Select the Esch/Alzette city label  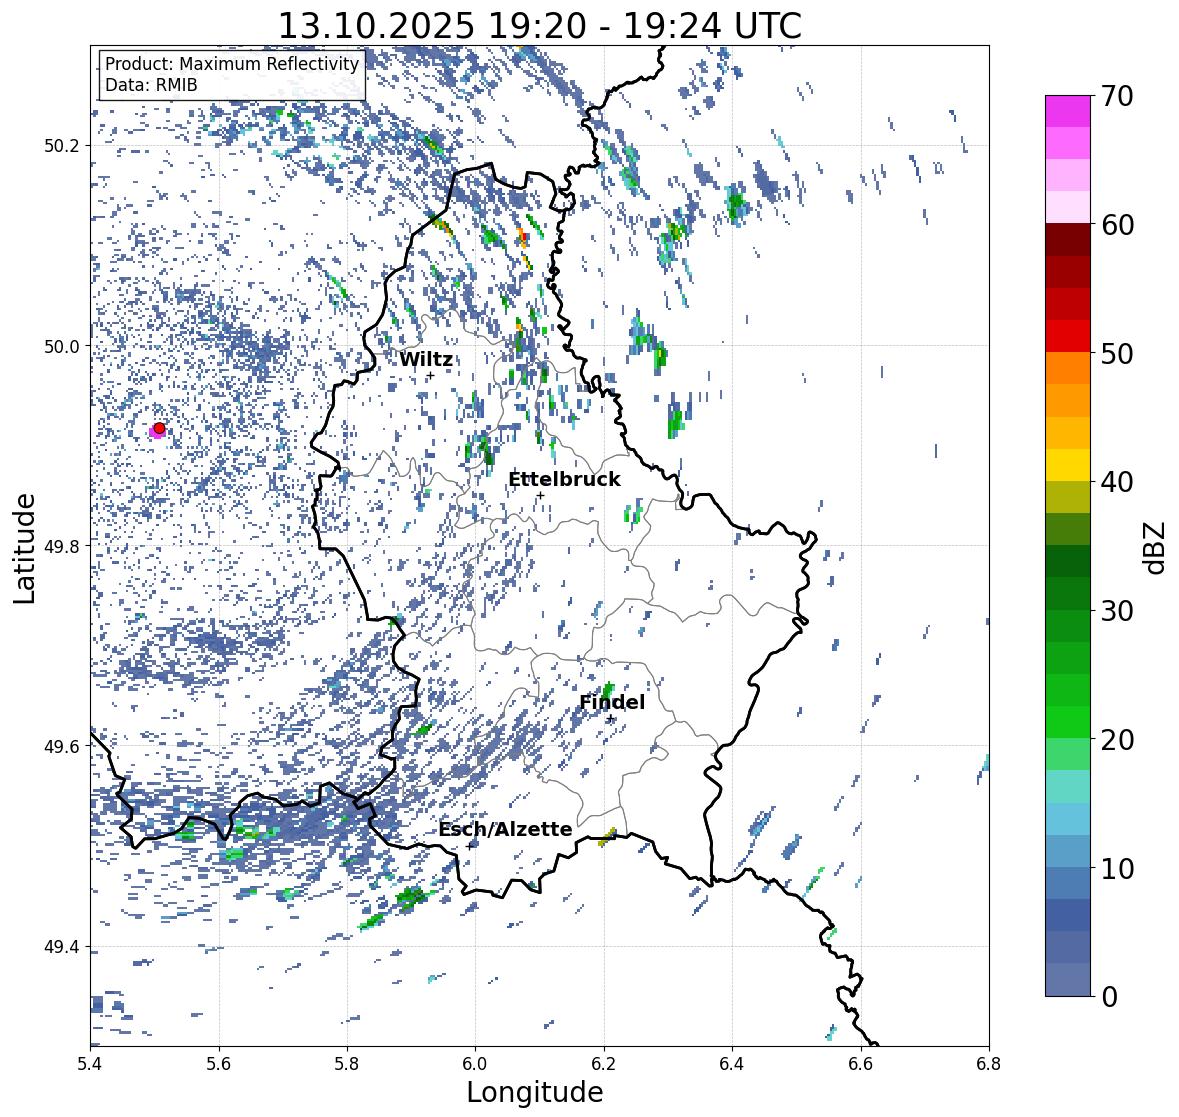505,829
